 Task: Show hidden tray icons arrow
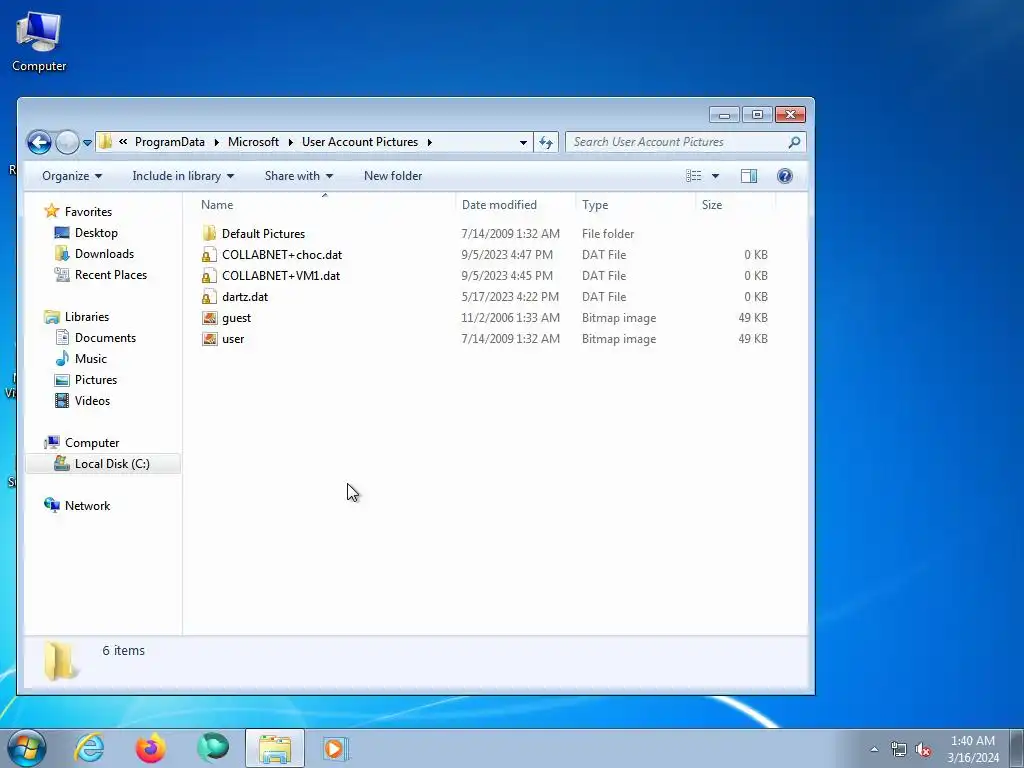click(874, 750)
